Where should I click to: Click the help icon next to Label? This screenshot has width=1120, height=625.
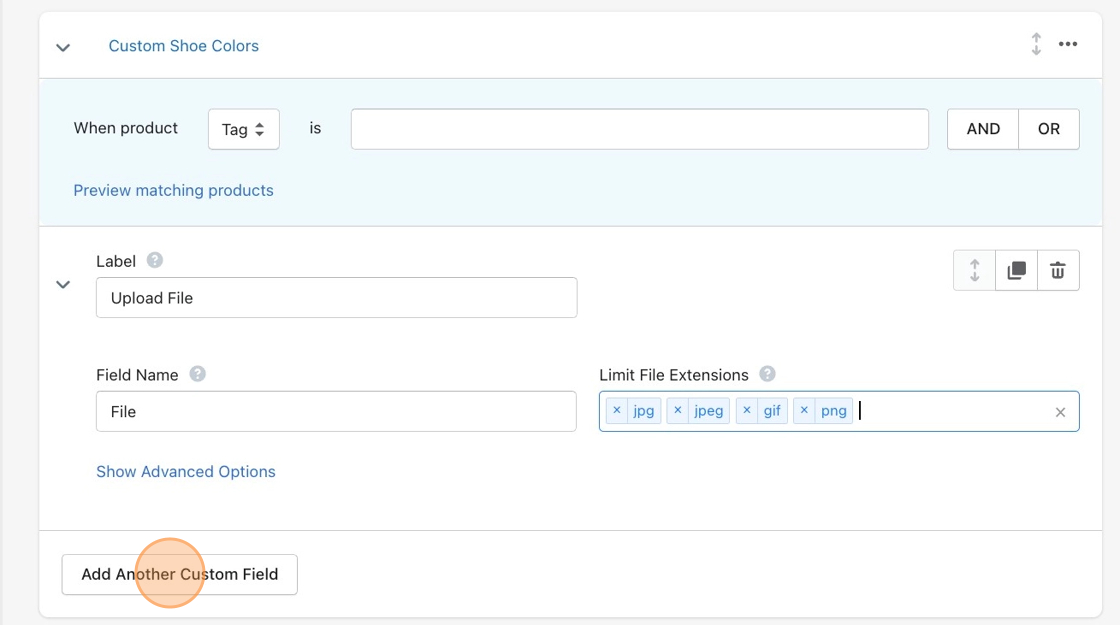tap(155, 260)
